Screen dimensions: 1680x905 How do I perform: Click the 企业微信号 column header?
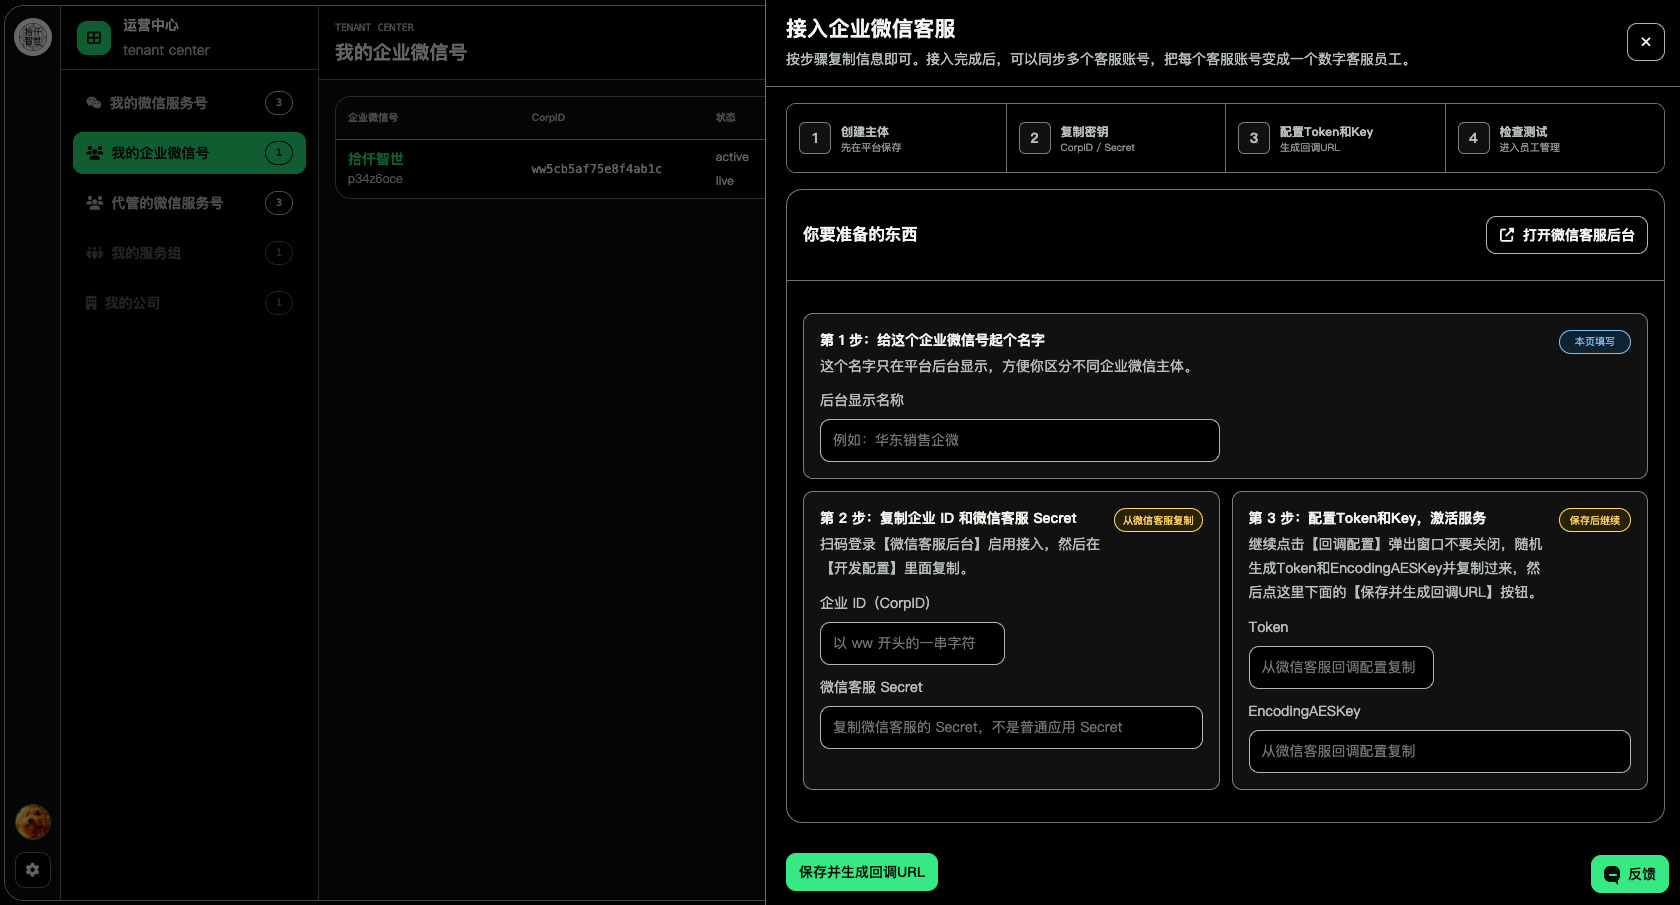(x=373, y=117)
